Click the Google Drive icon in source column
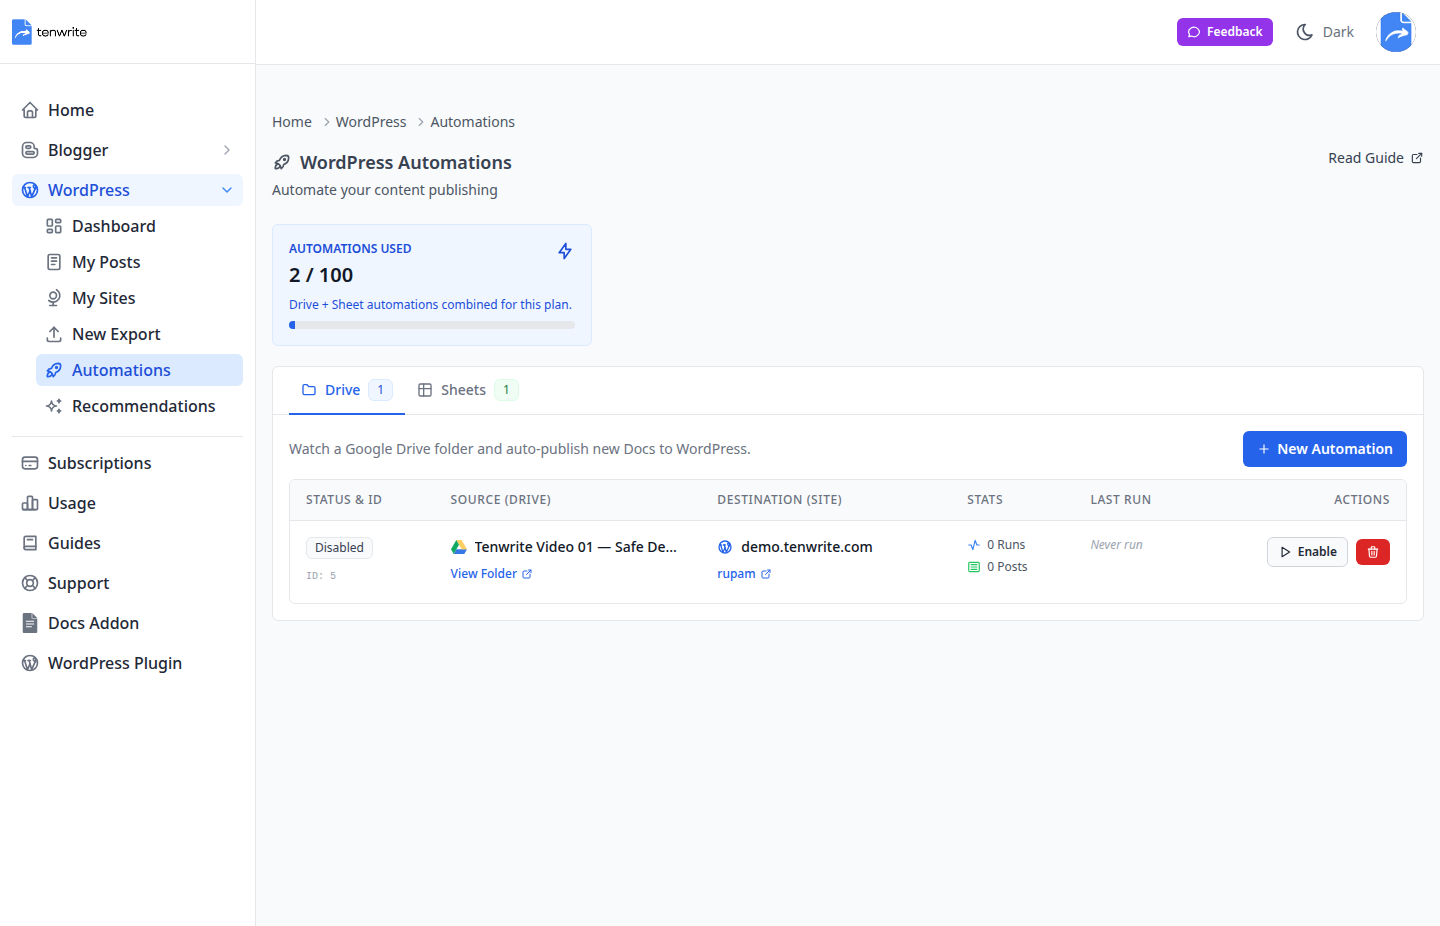The height and width of the screenshot is (926, 1440). coord(459,547)
